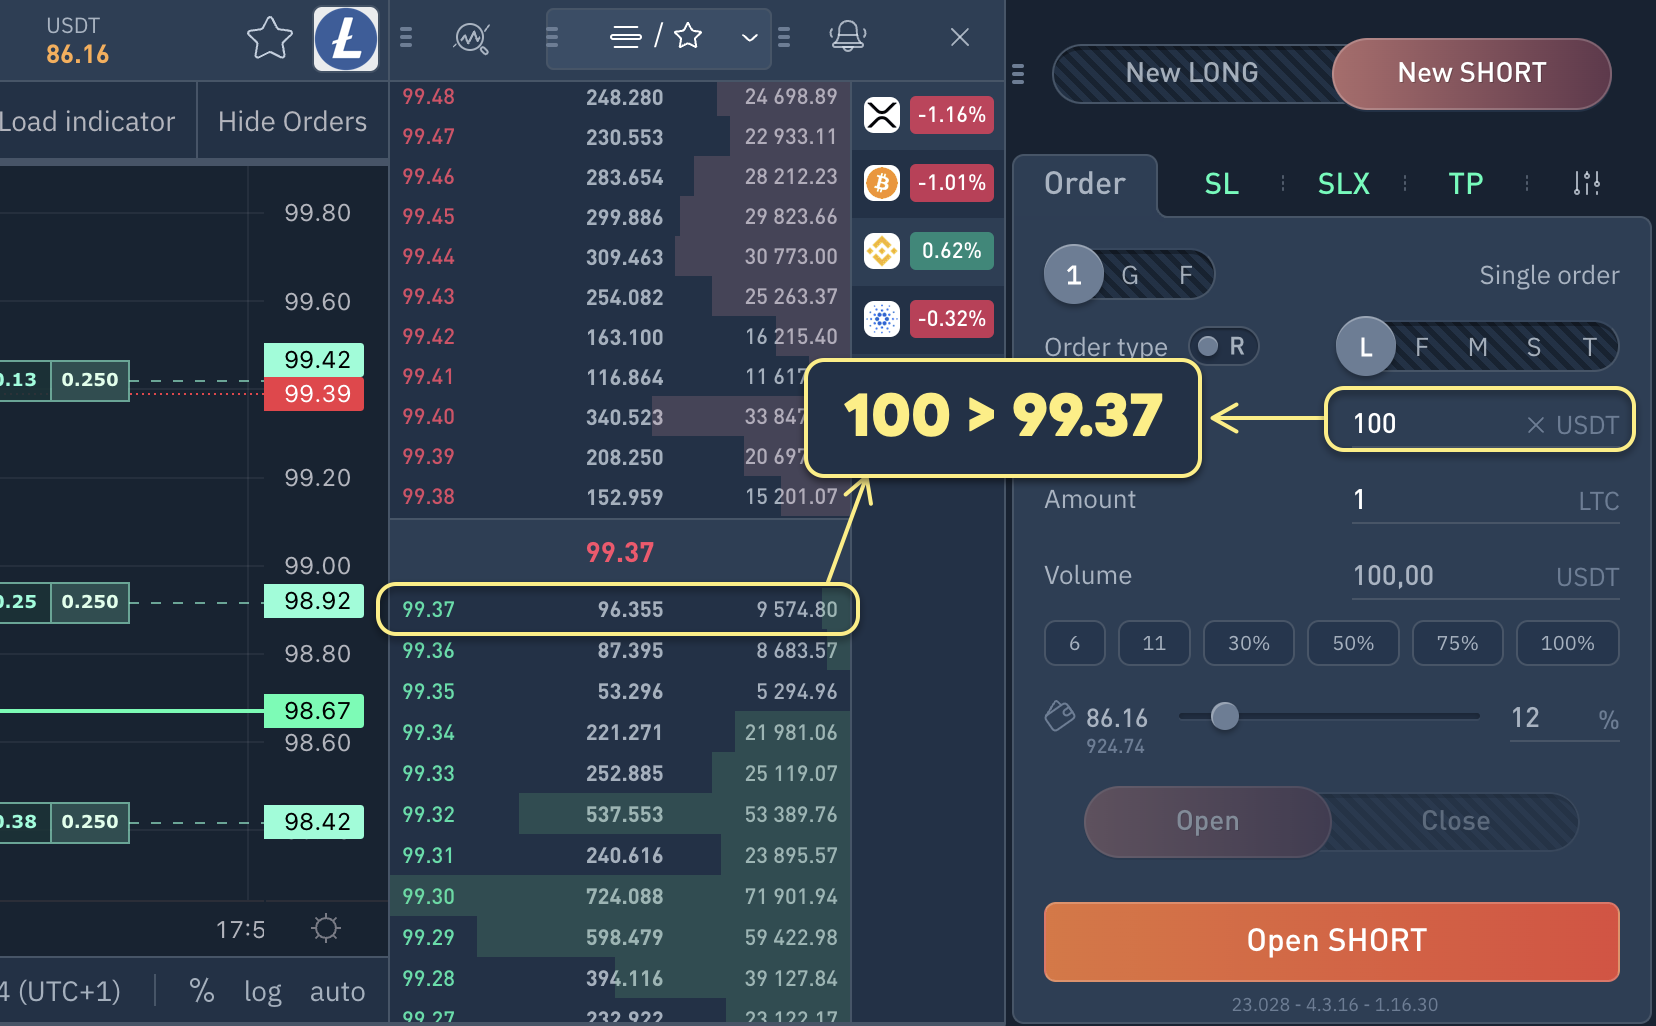Add pair to favorites with star icon
This screenshot has width=1656, height=1026.
pos(269,40)
